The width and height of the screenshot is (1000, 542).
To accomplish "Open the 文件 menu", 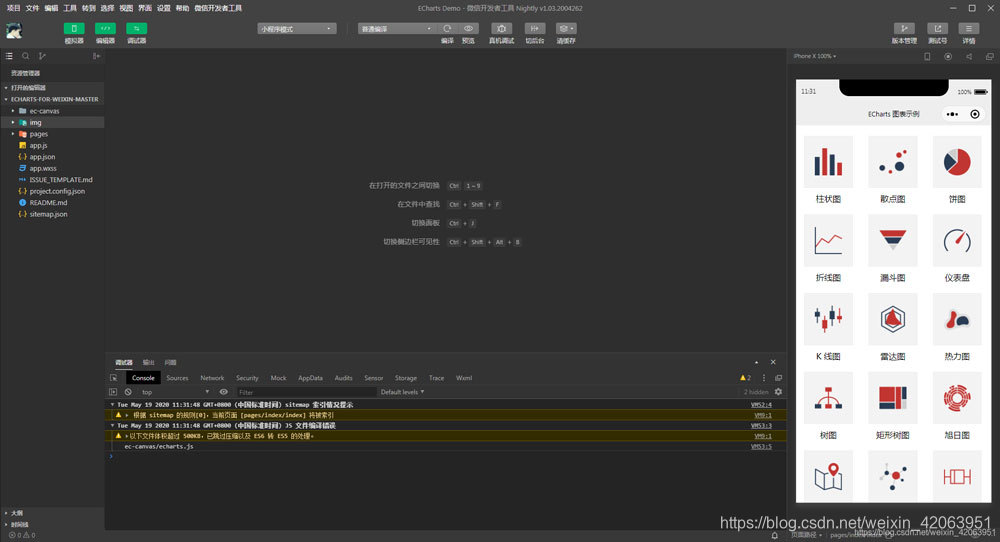I will (x=33, y=8).
